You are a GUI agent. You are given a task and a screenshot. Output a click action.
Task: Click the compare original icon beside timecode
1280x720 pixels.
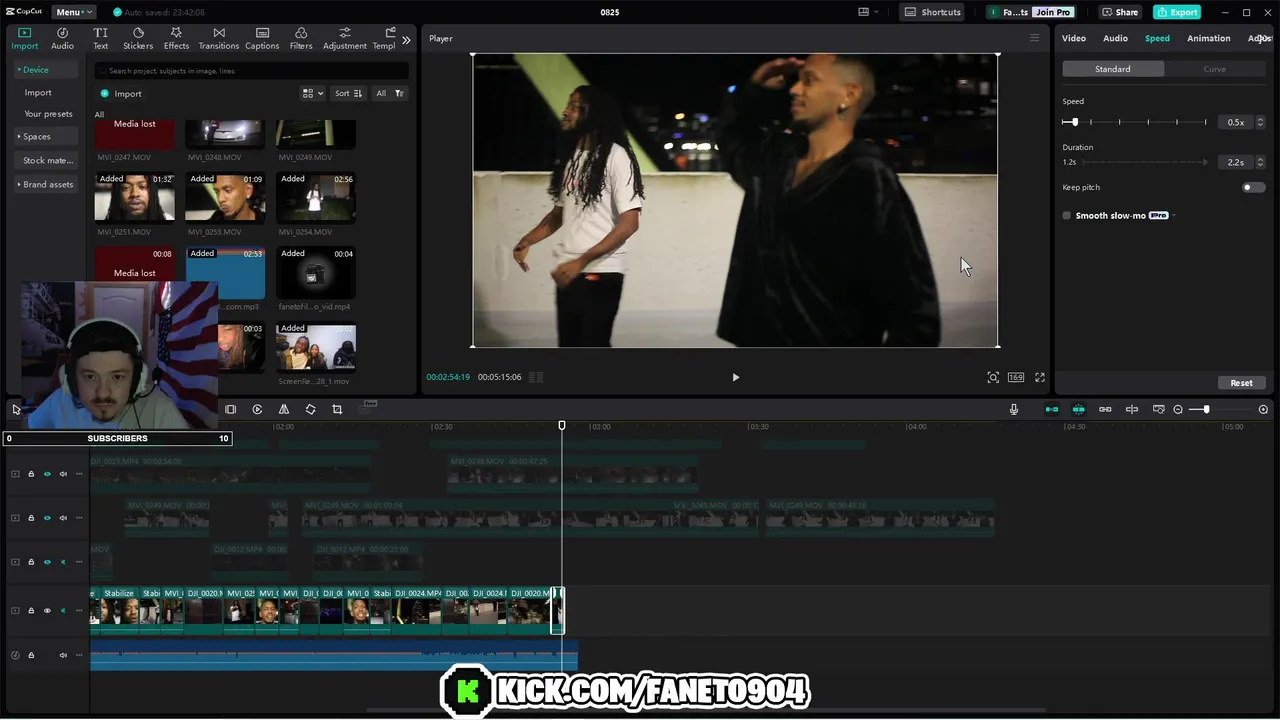pos(536,377)
